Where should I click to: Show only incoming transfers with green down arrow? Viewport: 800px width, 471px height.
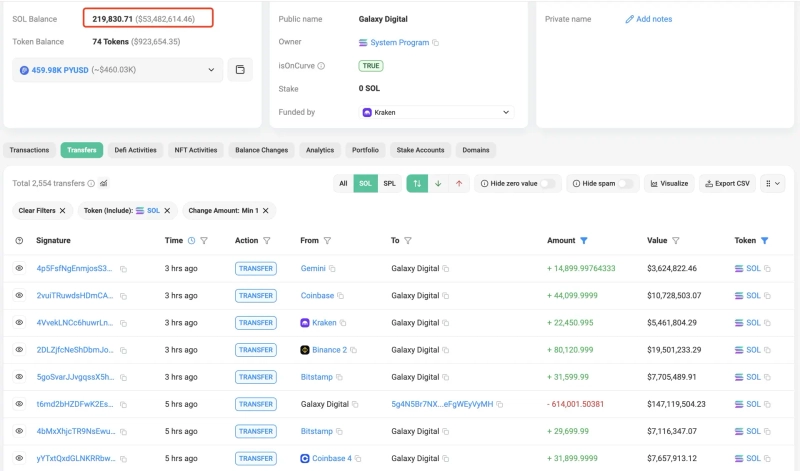438,184
